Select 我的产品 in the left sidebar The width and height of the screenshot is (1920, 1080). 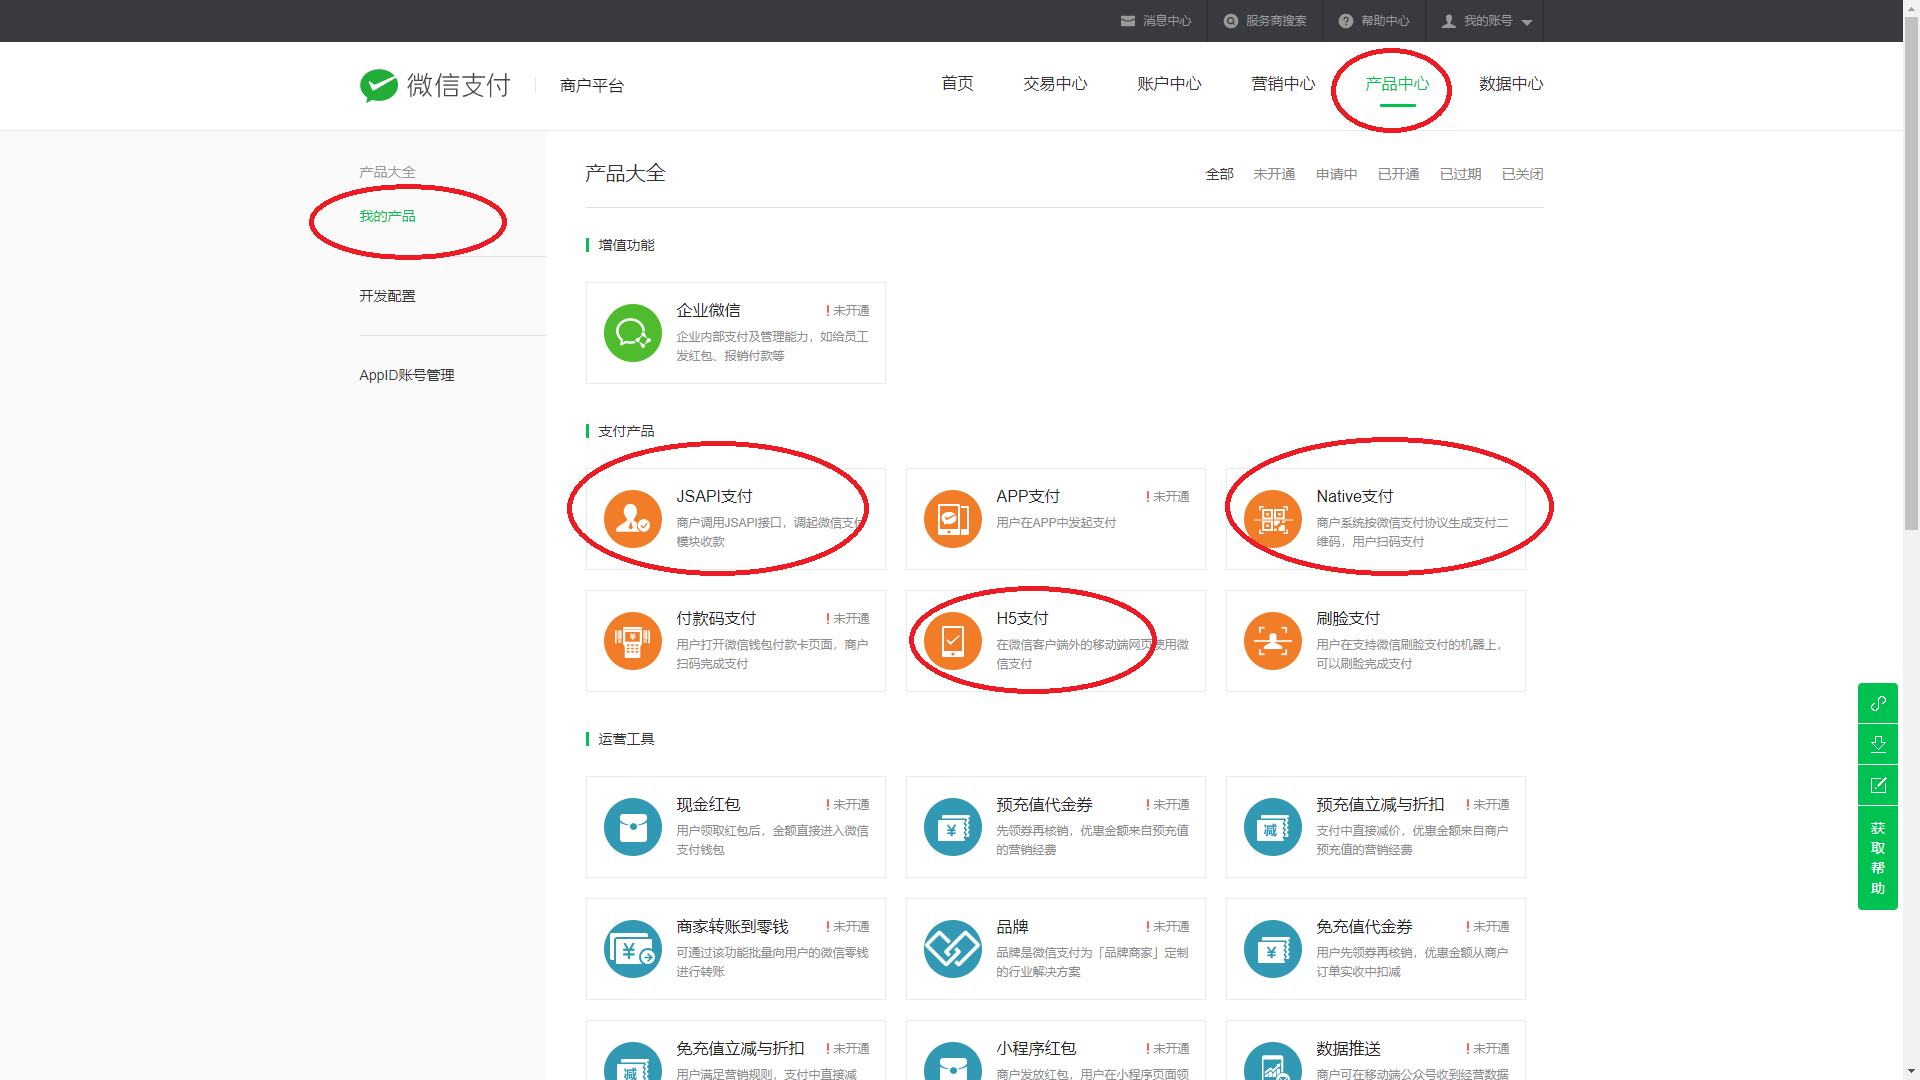[387, 216]
